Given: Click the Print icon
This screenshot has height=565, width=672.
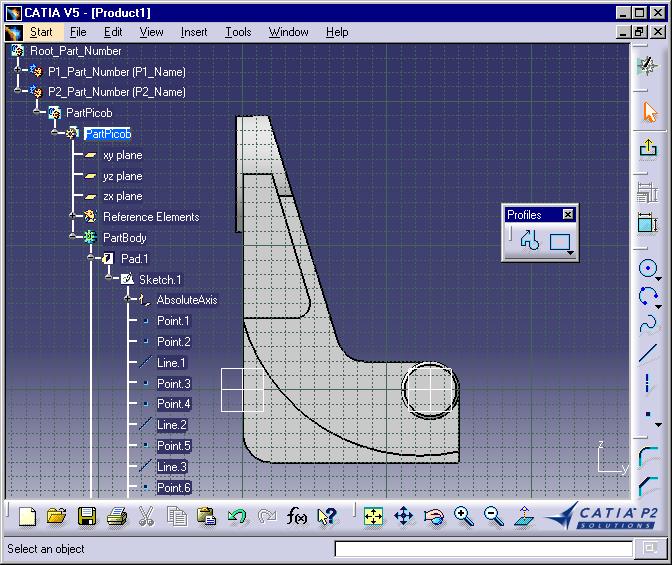Looking at the screenshot, I should click(117, 516).
